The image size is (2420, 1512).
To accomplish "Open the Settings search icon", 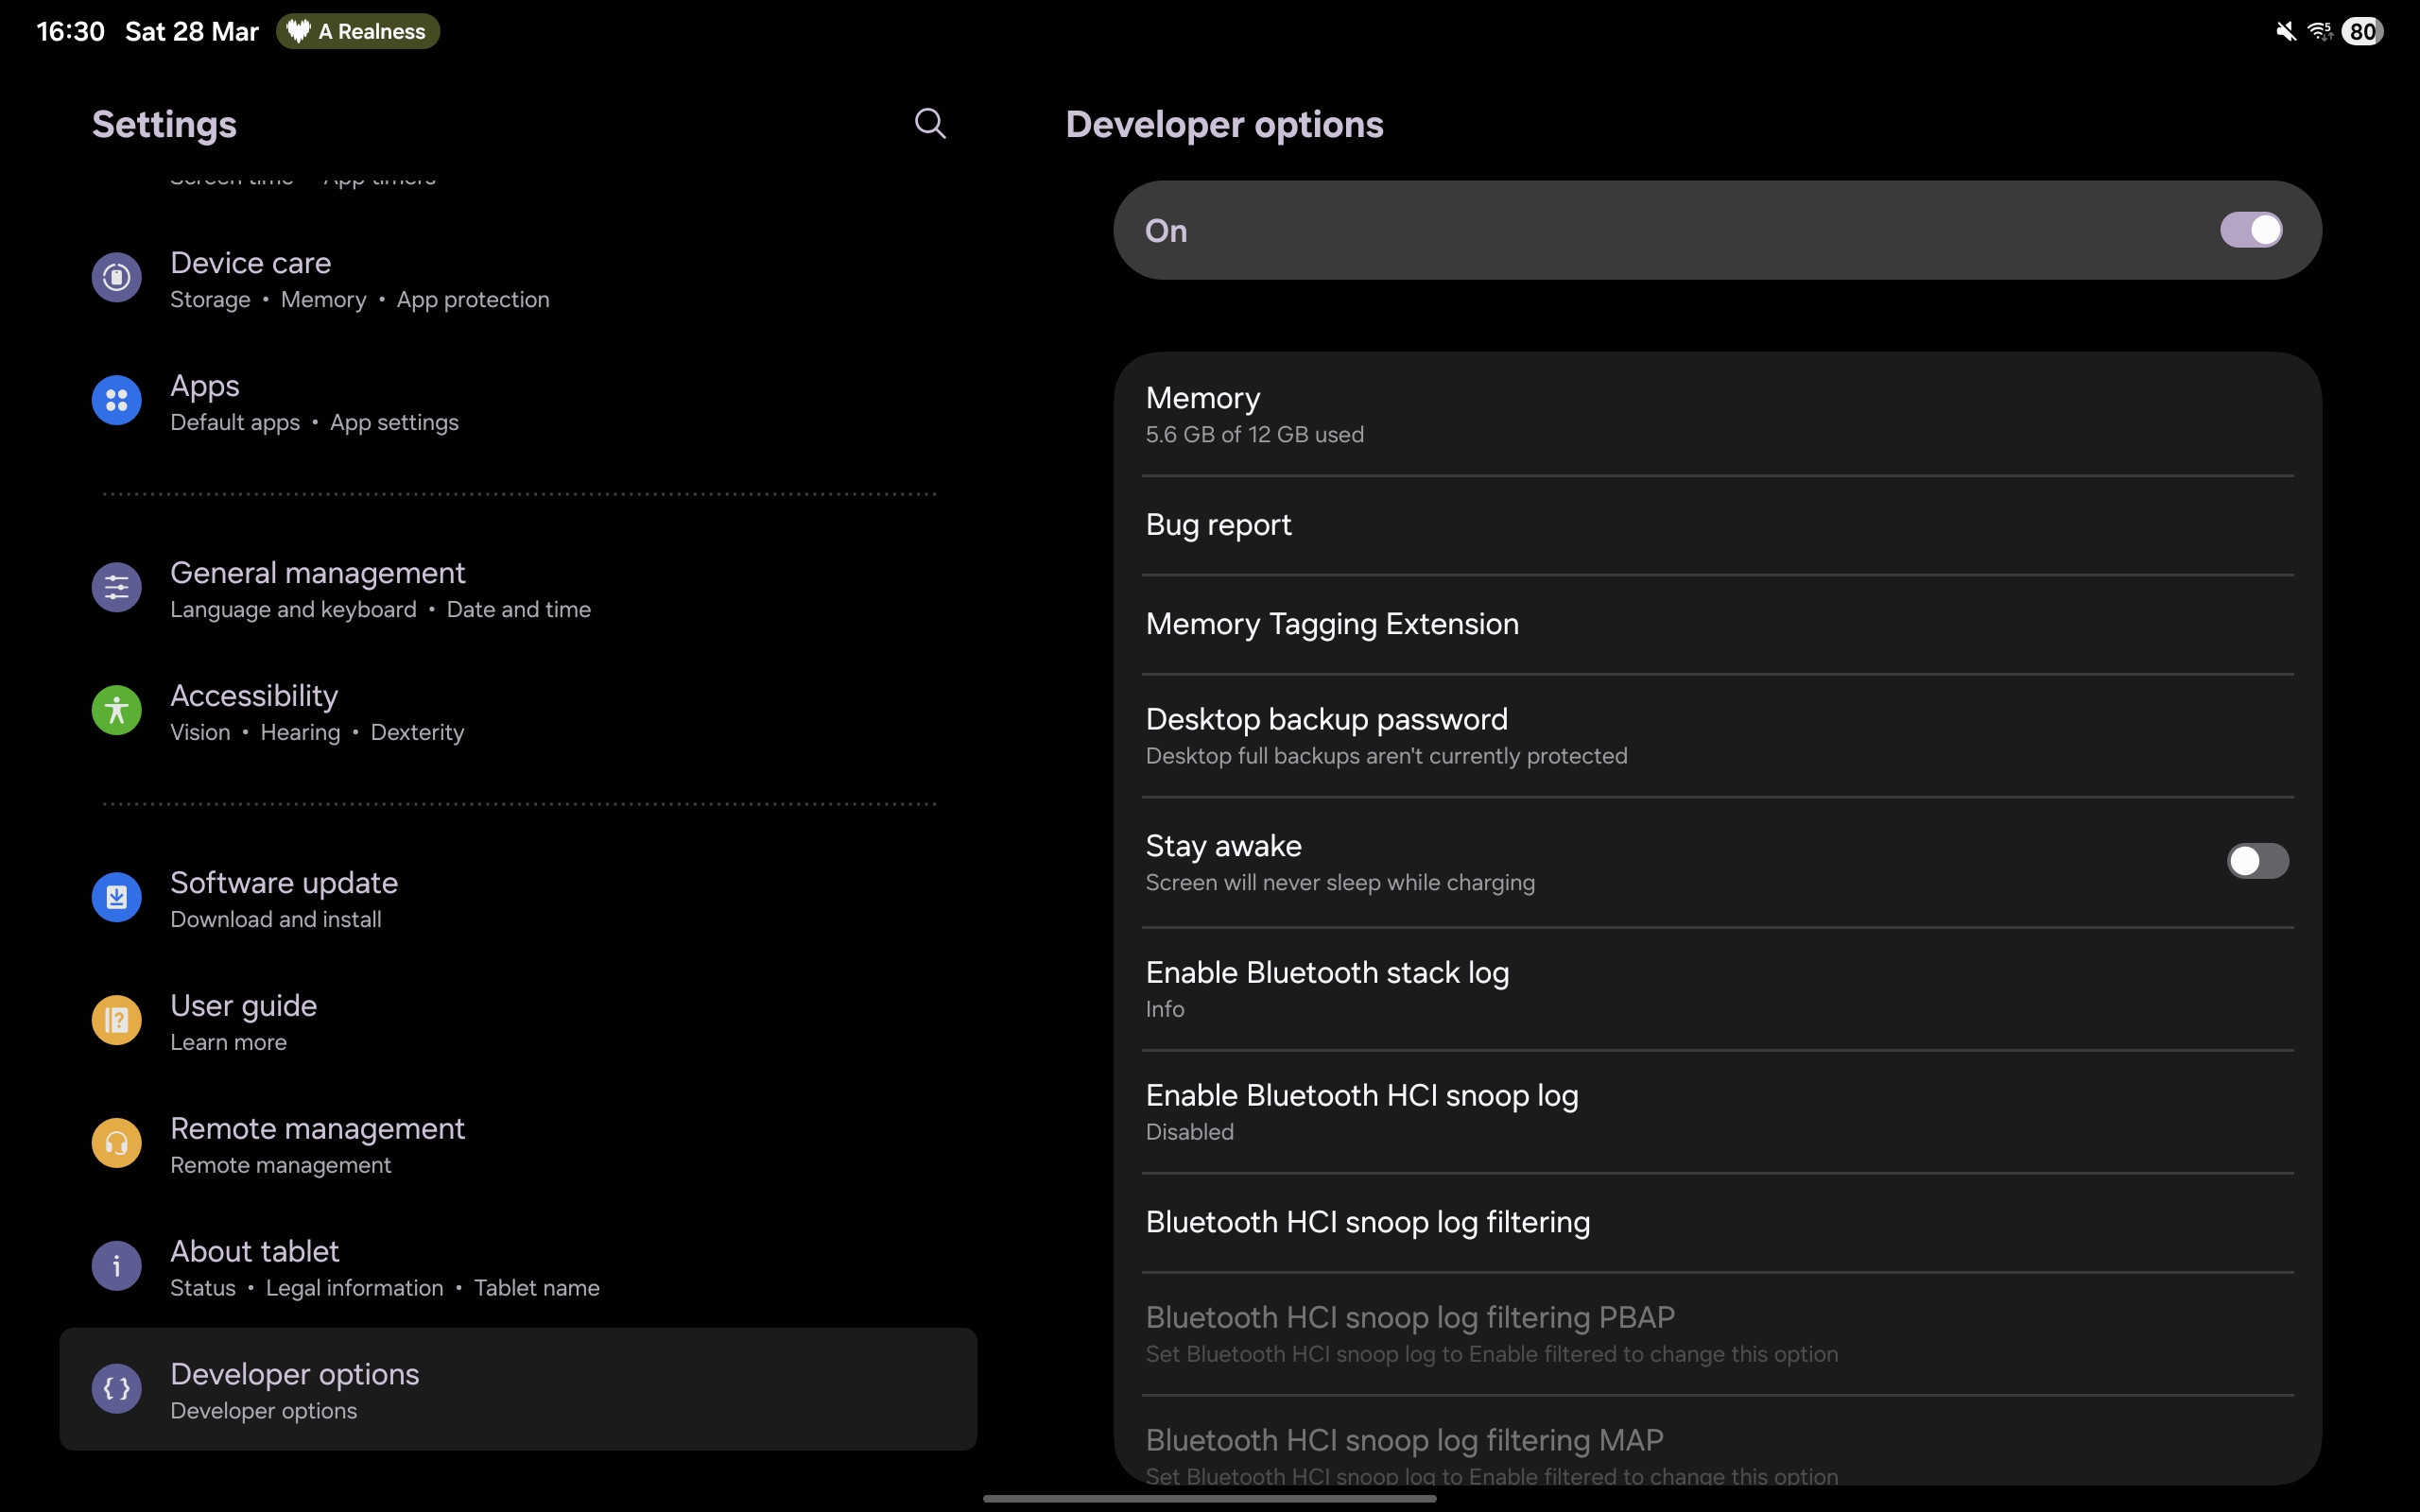I will (x=929, y=123).
